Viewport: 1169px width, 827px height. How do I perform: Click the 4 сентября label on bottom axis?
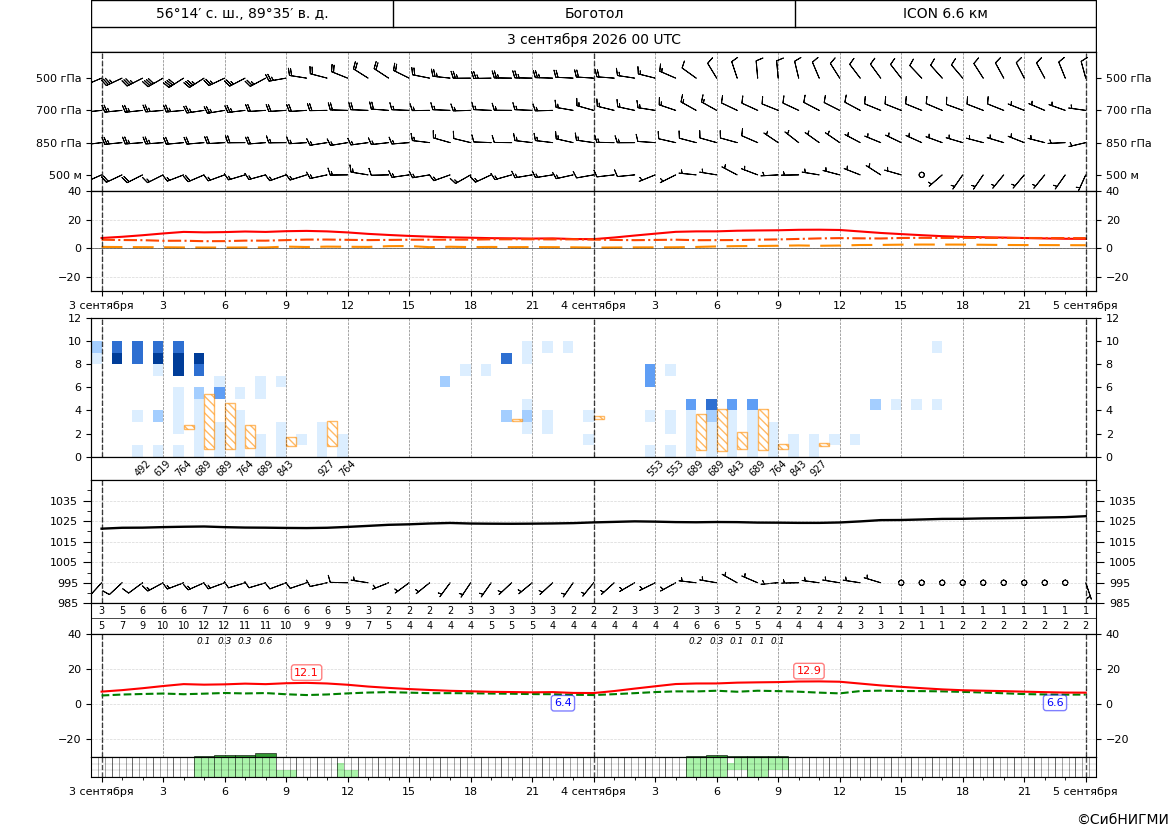(x=593, y=791)
